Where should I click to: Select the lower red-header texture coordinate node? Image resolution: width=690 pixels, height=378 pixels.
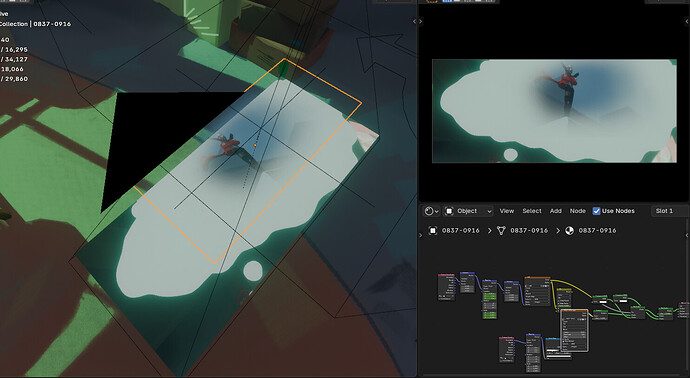tap(507, 349)
